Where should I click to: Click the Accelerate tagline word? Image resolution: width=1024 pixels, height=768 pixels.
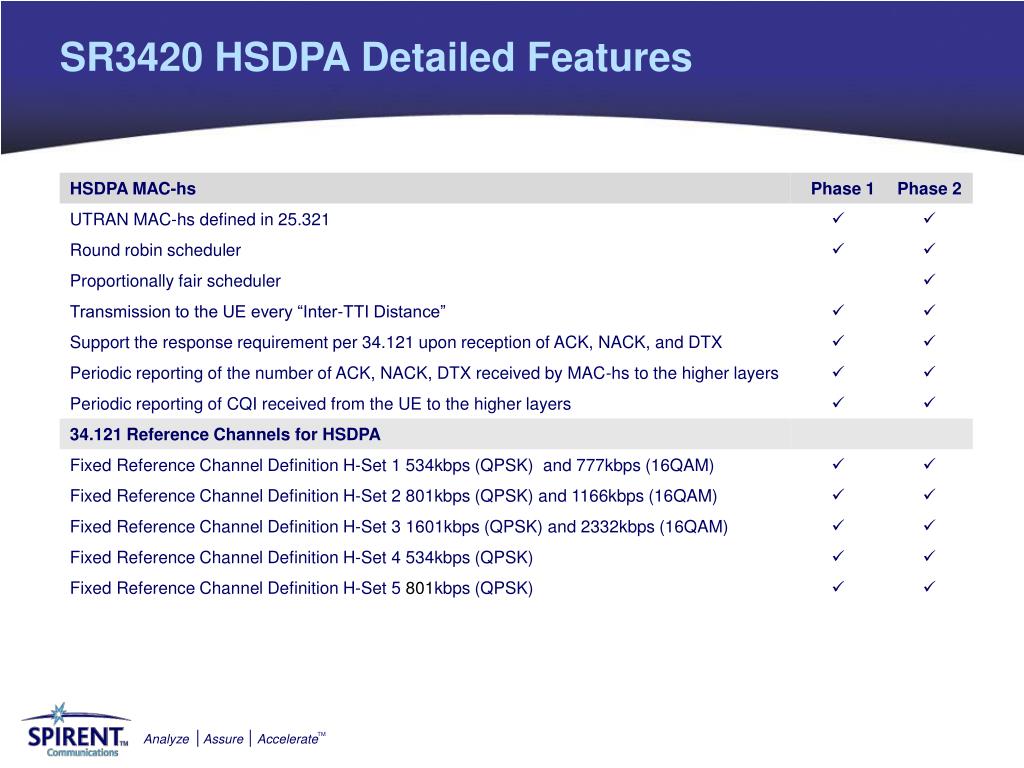coord(288,739)
